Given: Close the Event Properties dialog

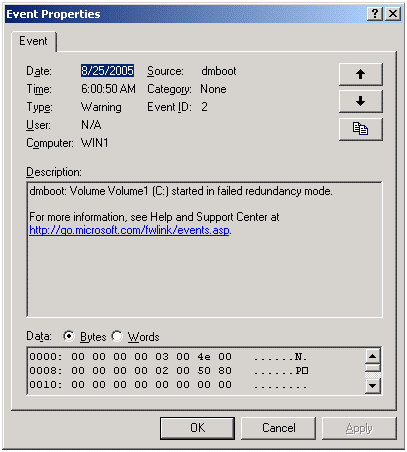Looking at the screenshot, I should (x=393, y=14).
